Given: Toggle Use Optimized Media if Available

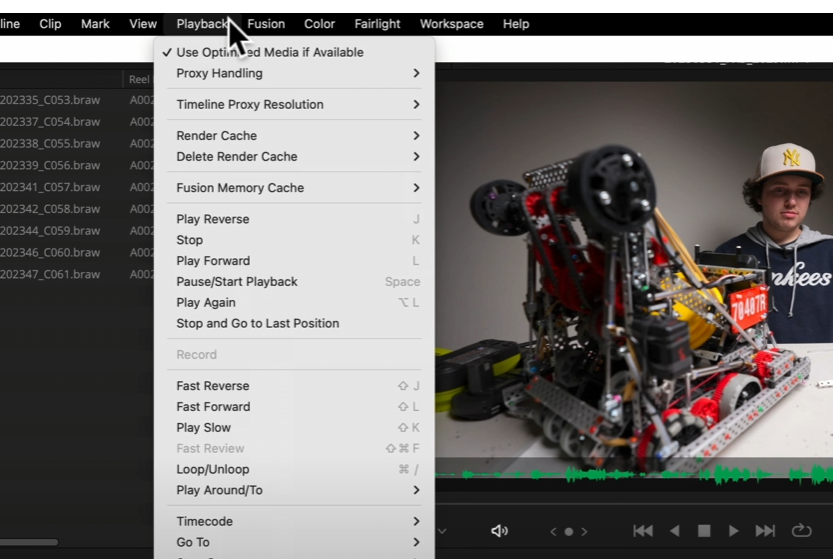Looking at the screenshot, I should coord(294,52).
